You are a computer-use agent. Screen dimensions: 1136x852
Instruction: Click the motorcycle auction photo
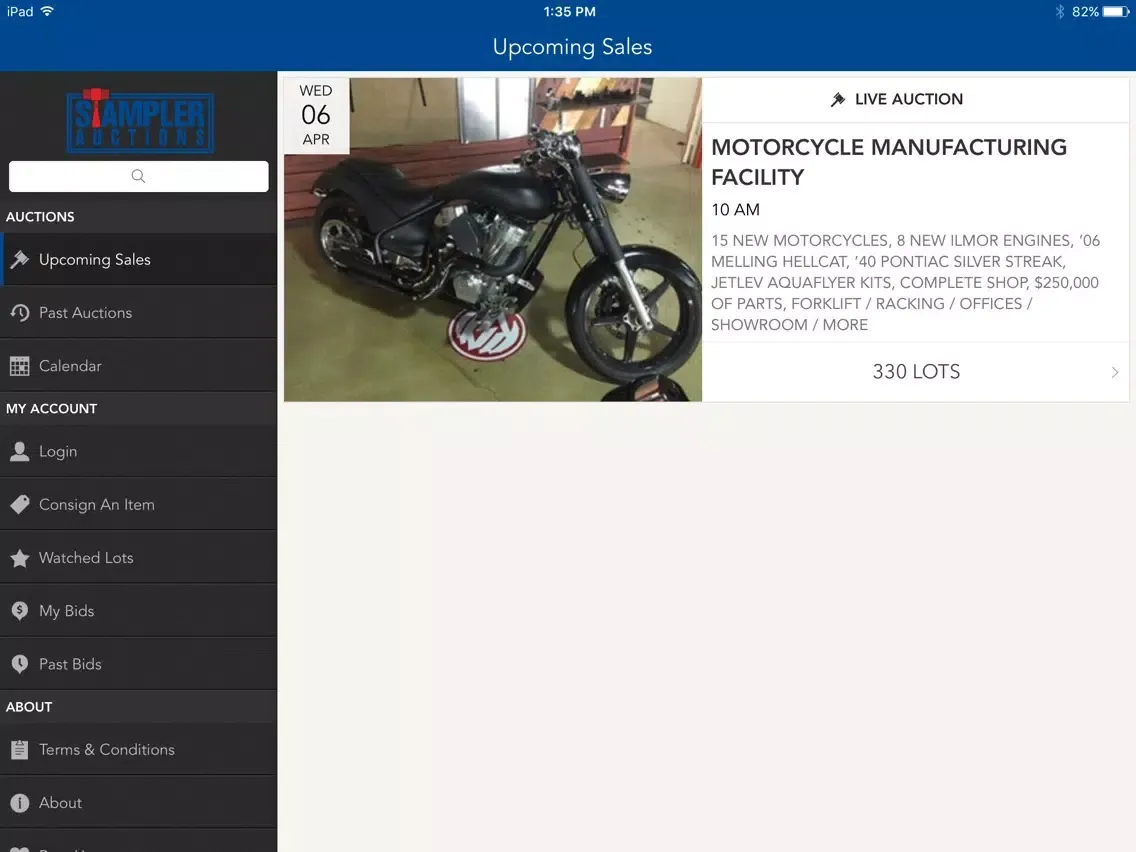pos(493,240)
